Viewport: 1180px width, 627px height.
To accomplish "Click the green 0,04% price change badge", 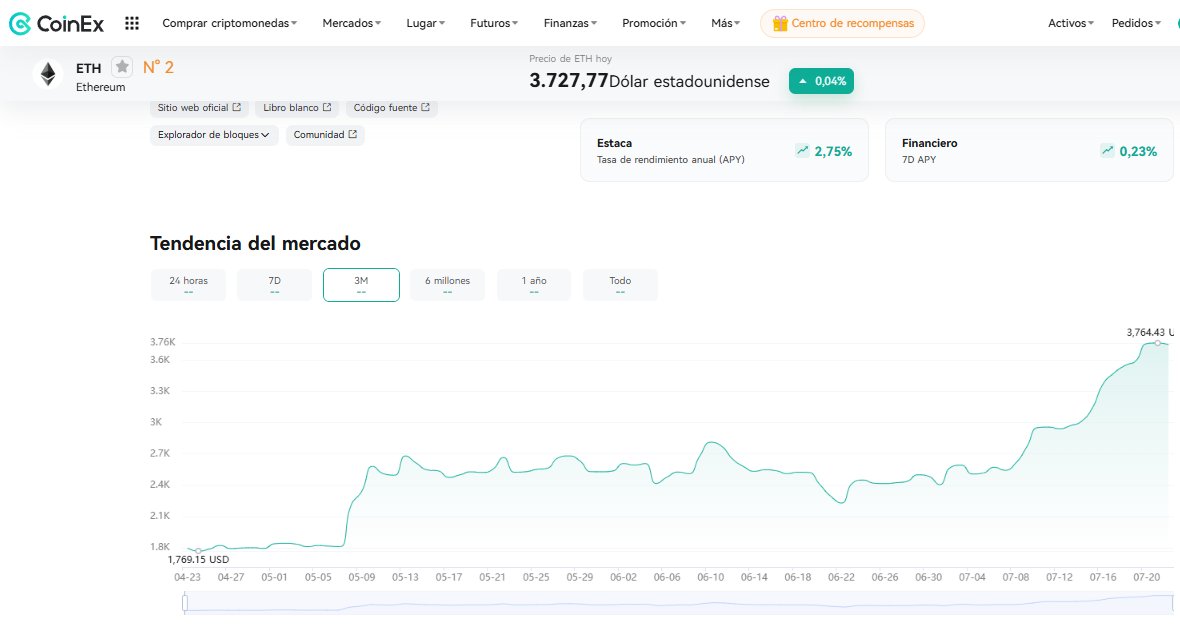I will point(821,80).
